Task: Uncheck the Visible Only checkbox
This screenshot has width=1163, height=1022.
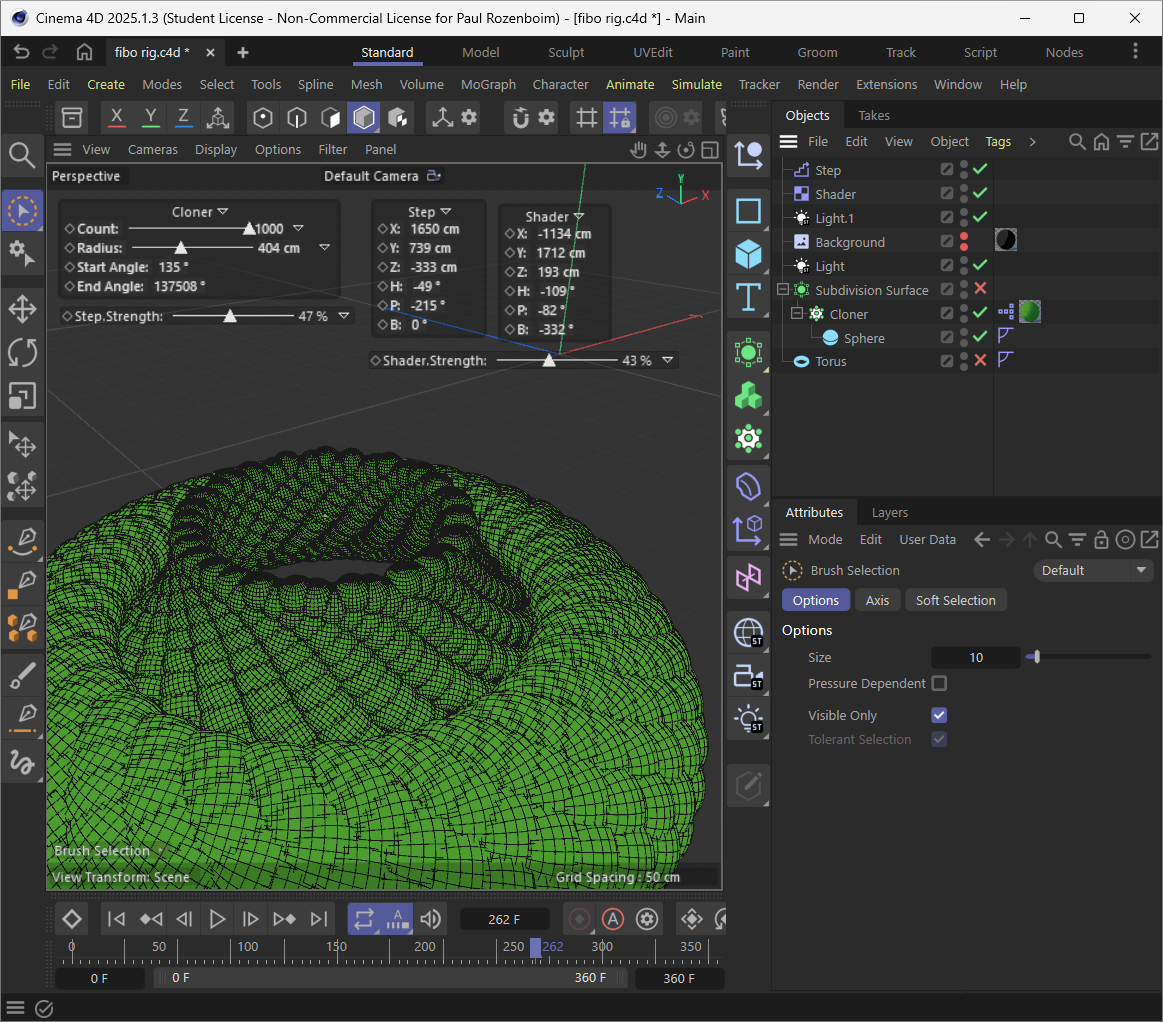Action: point(939,716)
